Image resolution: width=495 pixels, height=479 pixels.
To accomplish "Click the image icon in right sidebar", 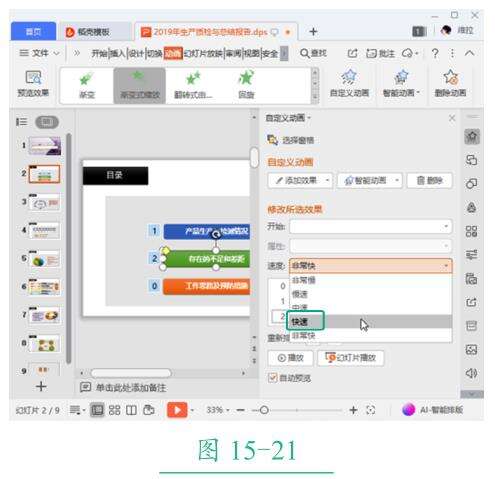I will coord(471,349).
